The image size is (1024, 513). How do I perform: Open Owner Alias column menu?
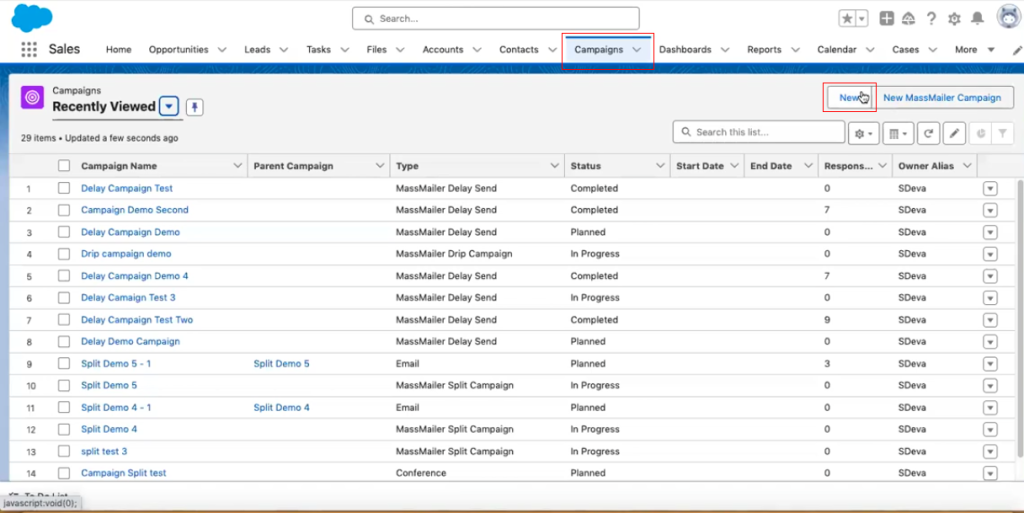tap(967, 166)
